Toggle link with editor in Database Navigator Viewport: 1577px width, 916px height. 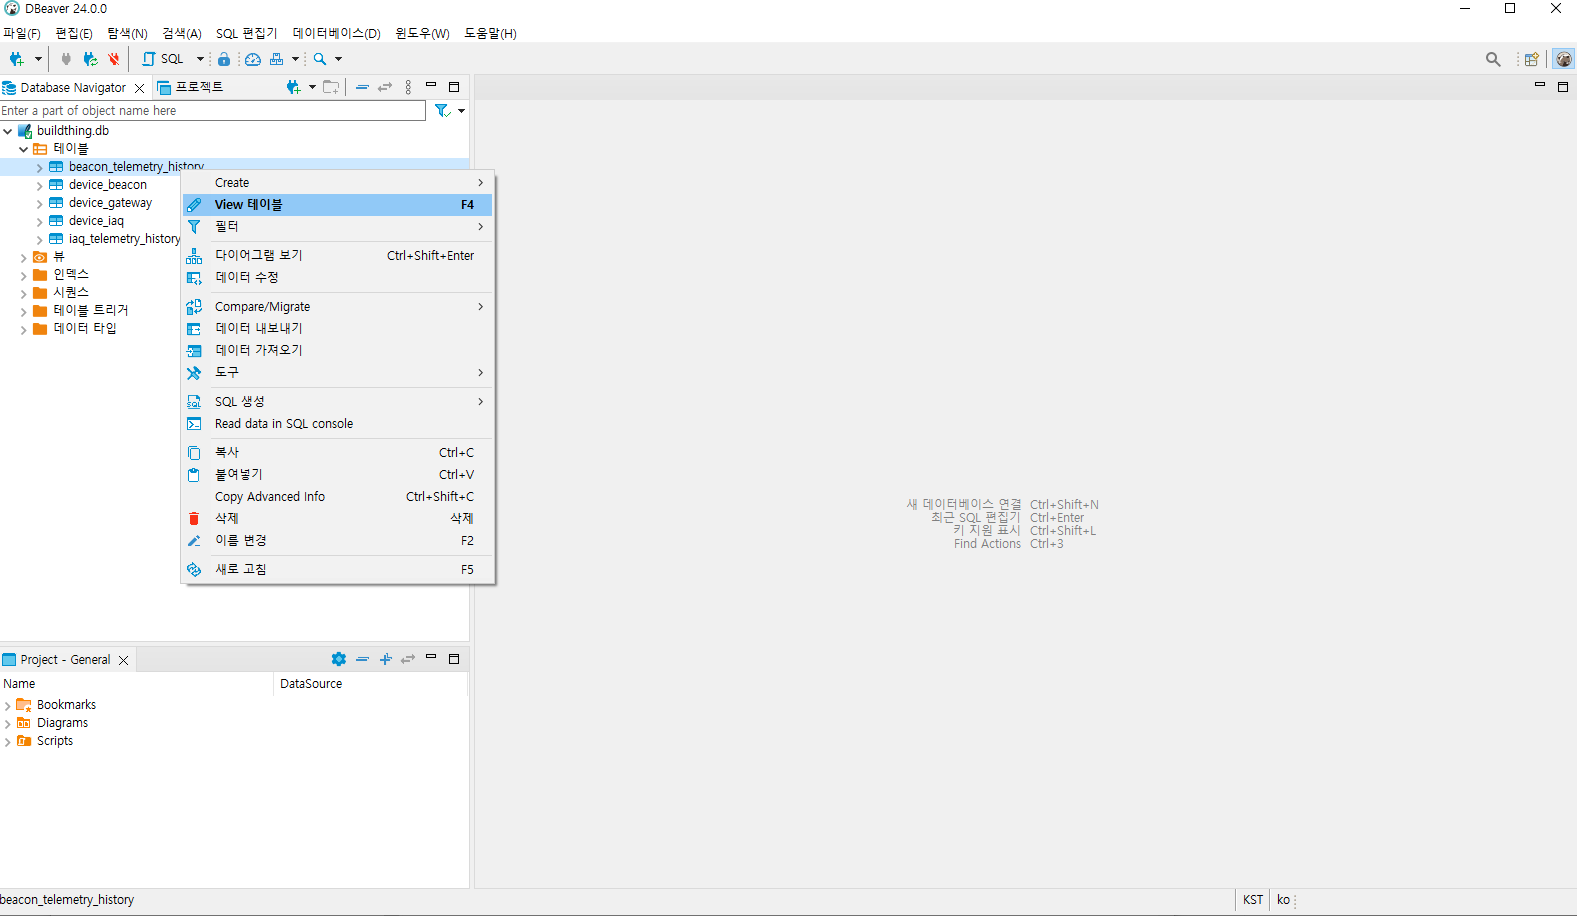coord(385,87)
